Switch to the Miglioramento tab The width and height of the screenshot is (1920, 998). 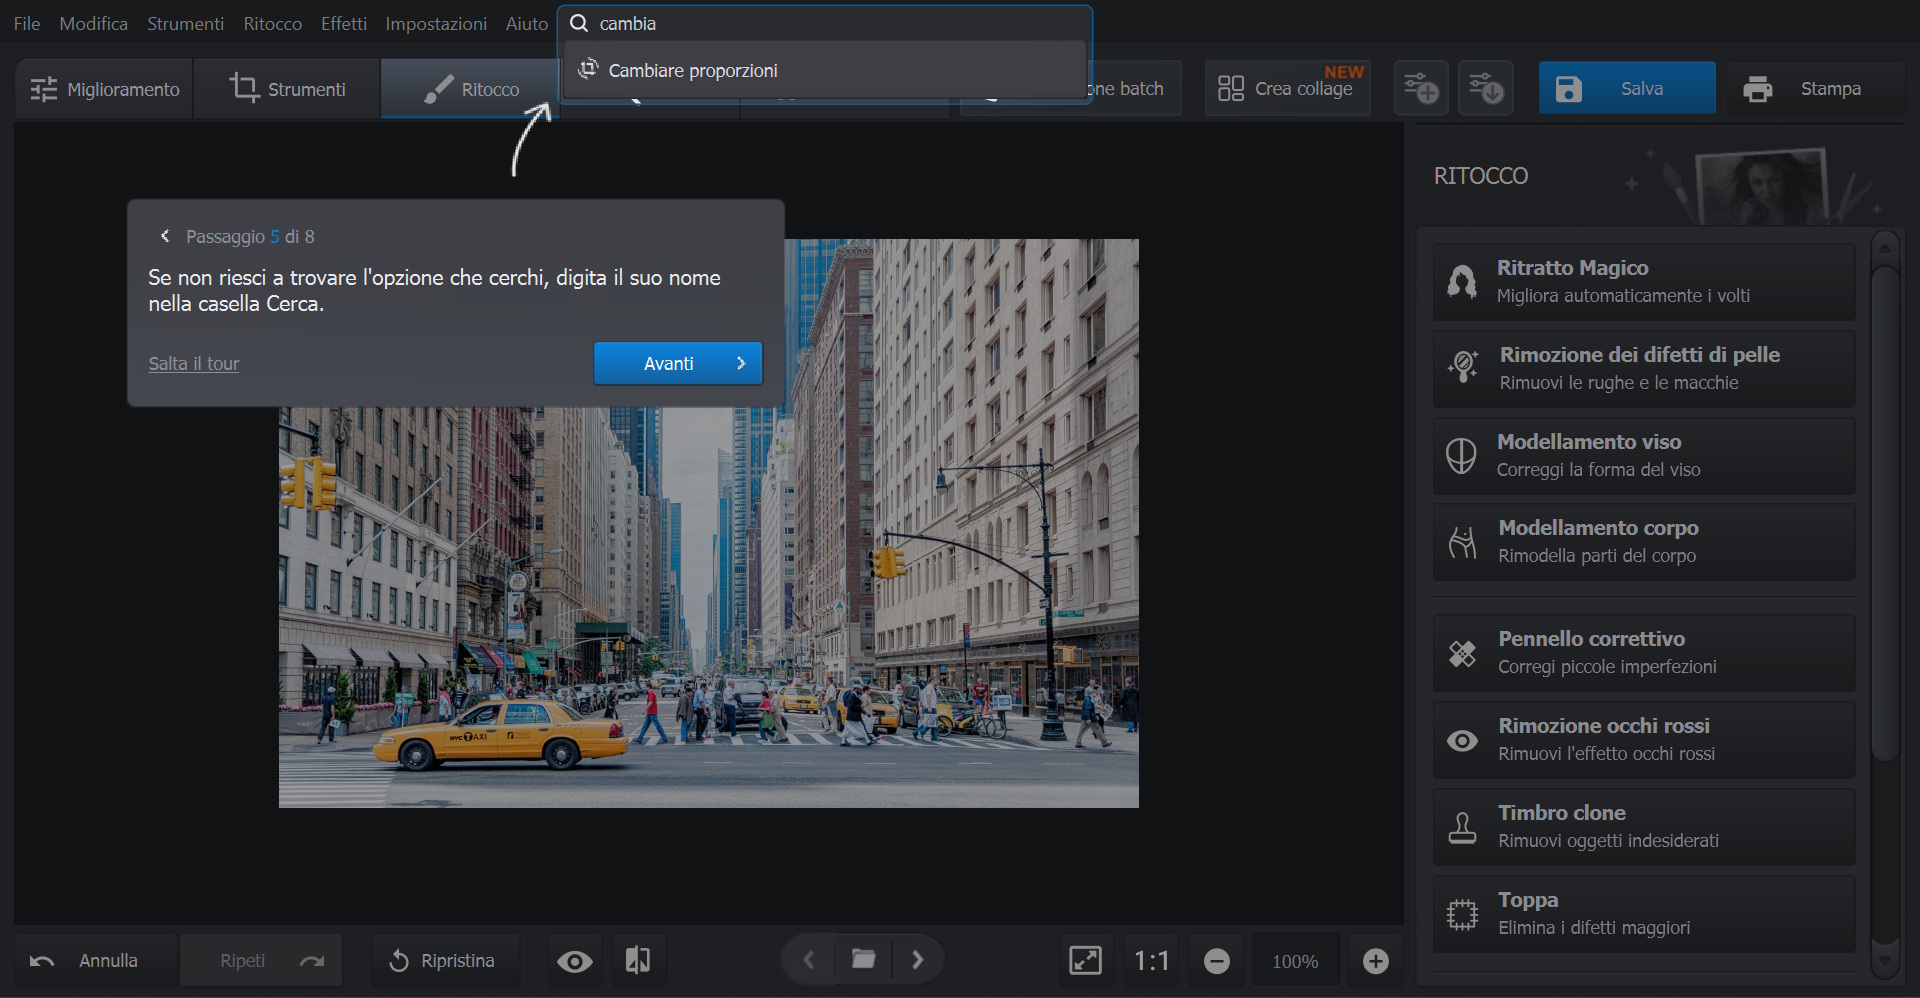pos(105,89)
